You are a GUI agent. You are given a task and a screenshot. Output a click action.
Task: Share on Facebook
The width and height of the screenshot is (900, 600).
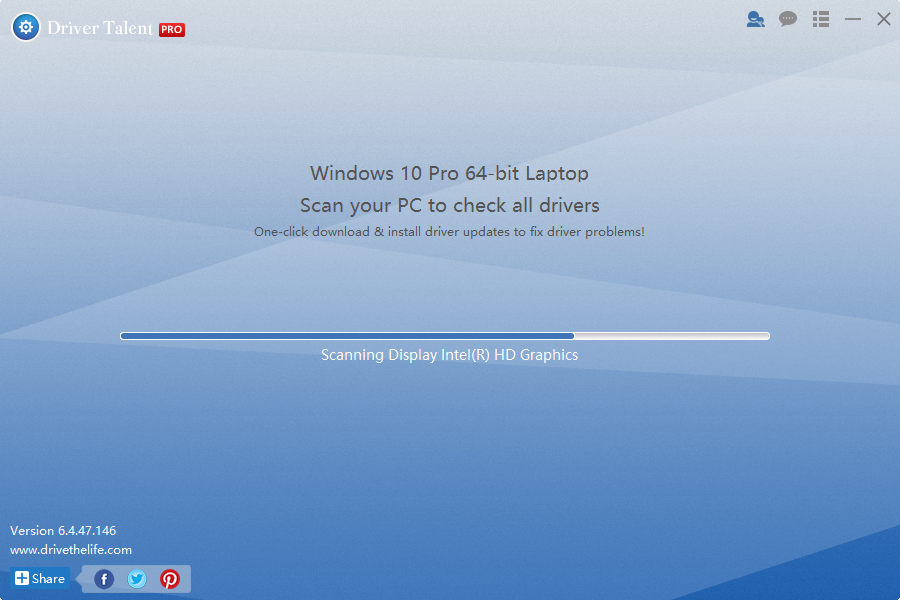coord(104,579)
